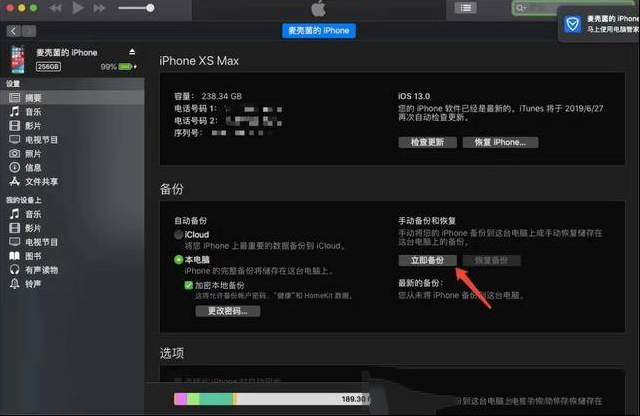The image size is (640, 416).
Task: Select the iCloud backup radio button
Action: click(x=178, y=235)
